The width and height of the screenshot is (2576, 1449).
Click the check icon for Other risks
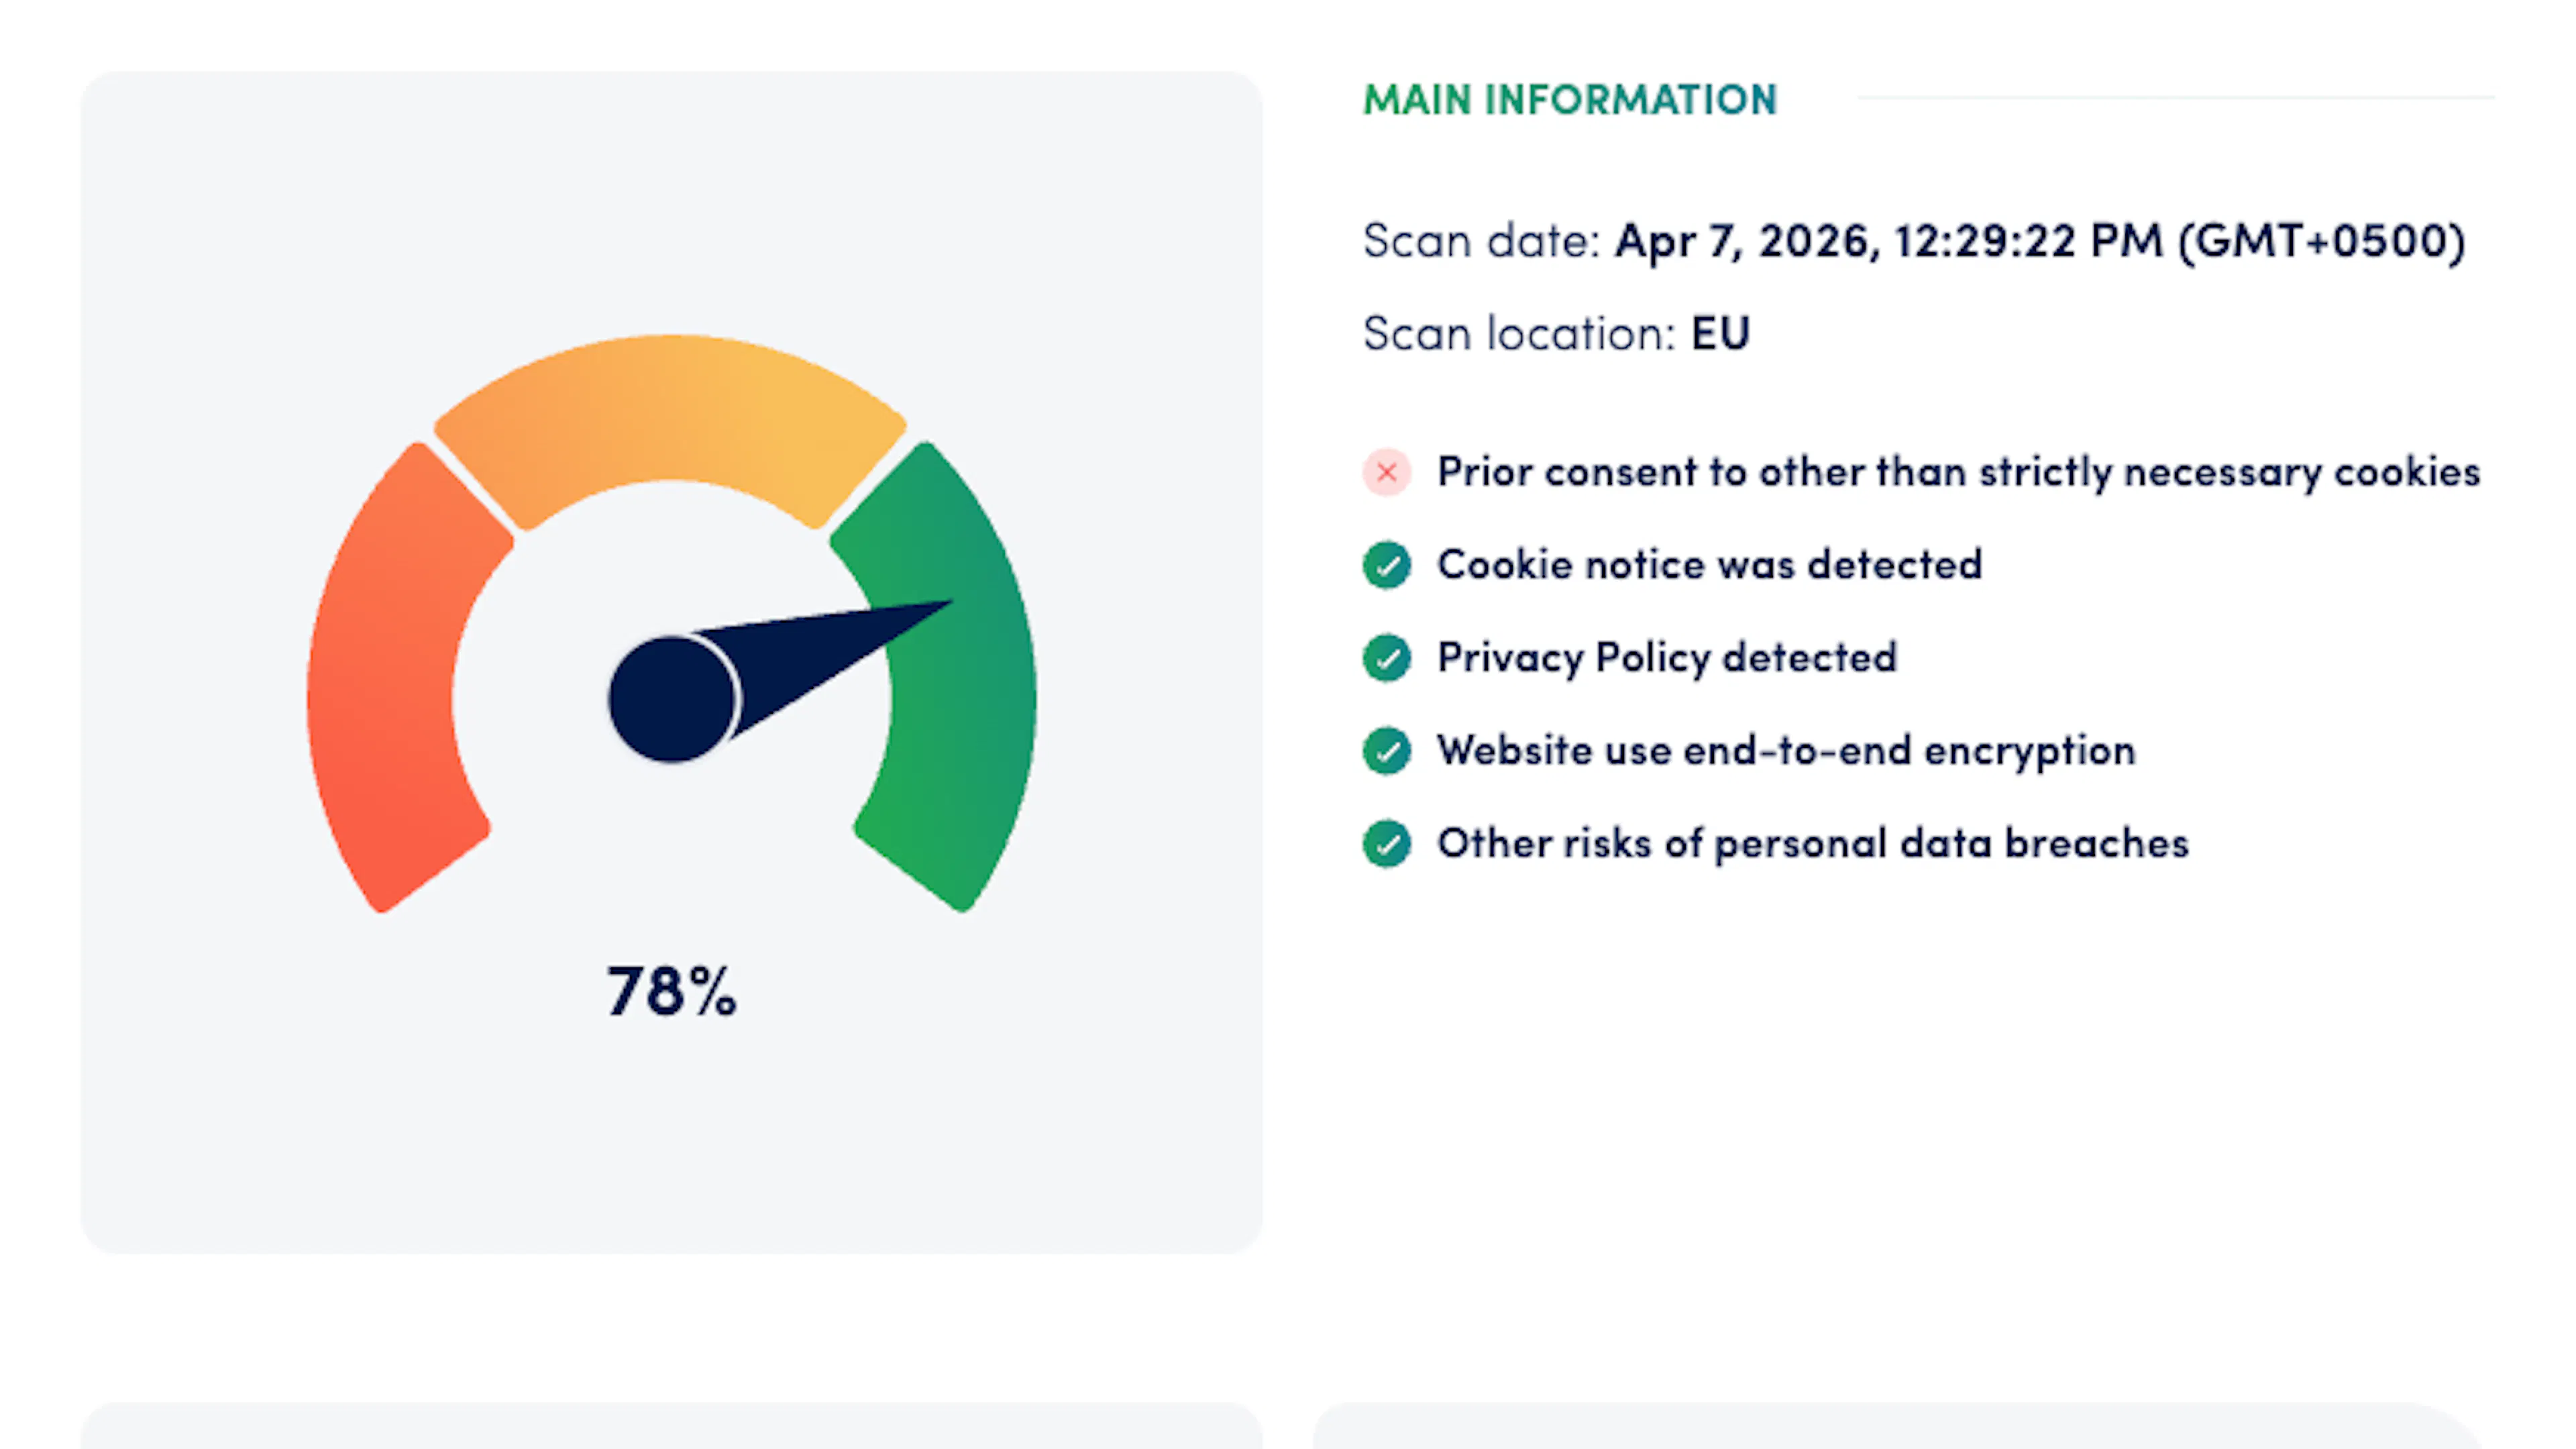1386,844
